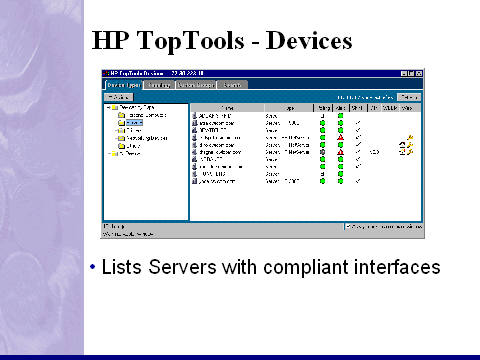Click the HP TopTools logo in the title bar
The height and width of the screenshot is (360, 480).
point(106,73)
